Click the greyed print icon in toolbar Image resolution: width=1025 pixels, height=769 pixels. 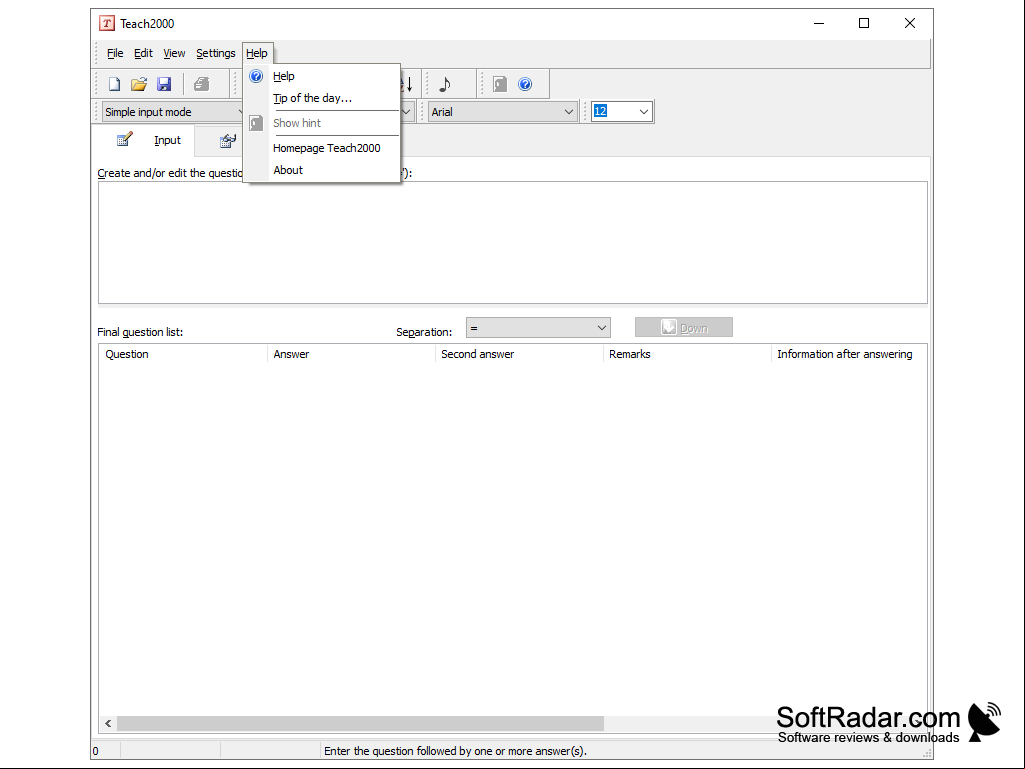tap(201, 84)
